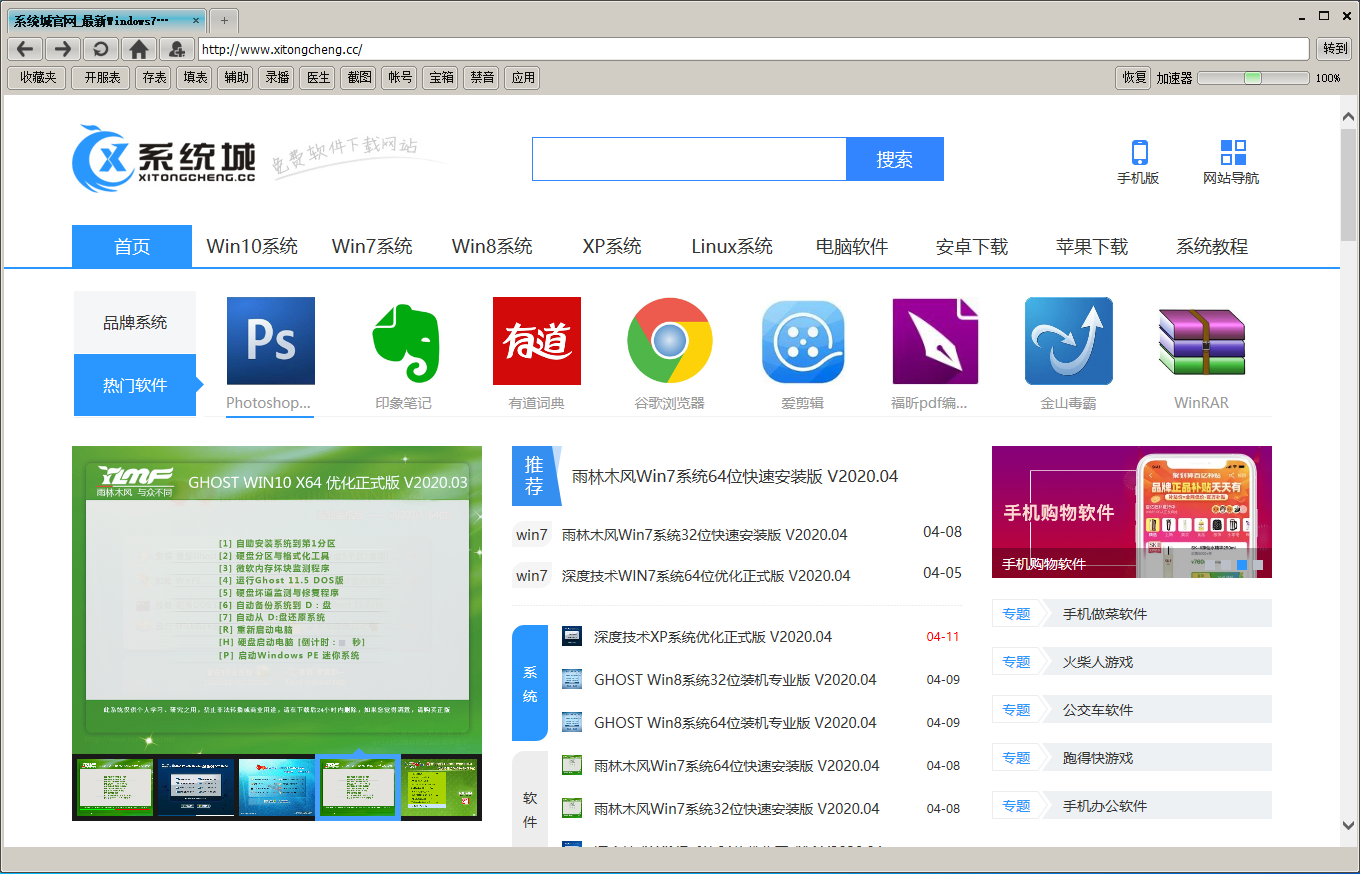Open the 印象笔记 elephant icon
The image size is (1360, 874).
[404, 341]
